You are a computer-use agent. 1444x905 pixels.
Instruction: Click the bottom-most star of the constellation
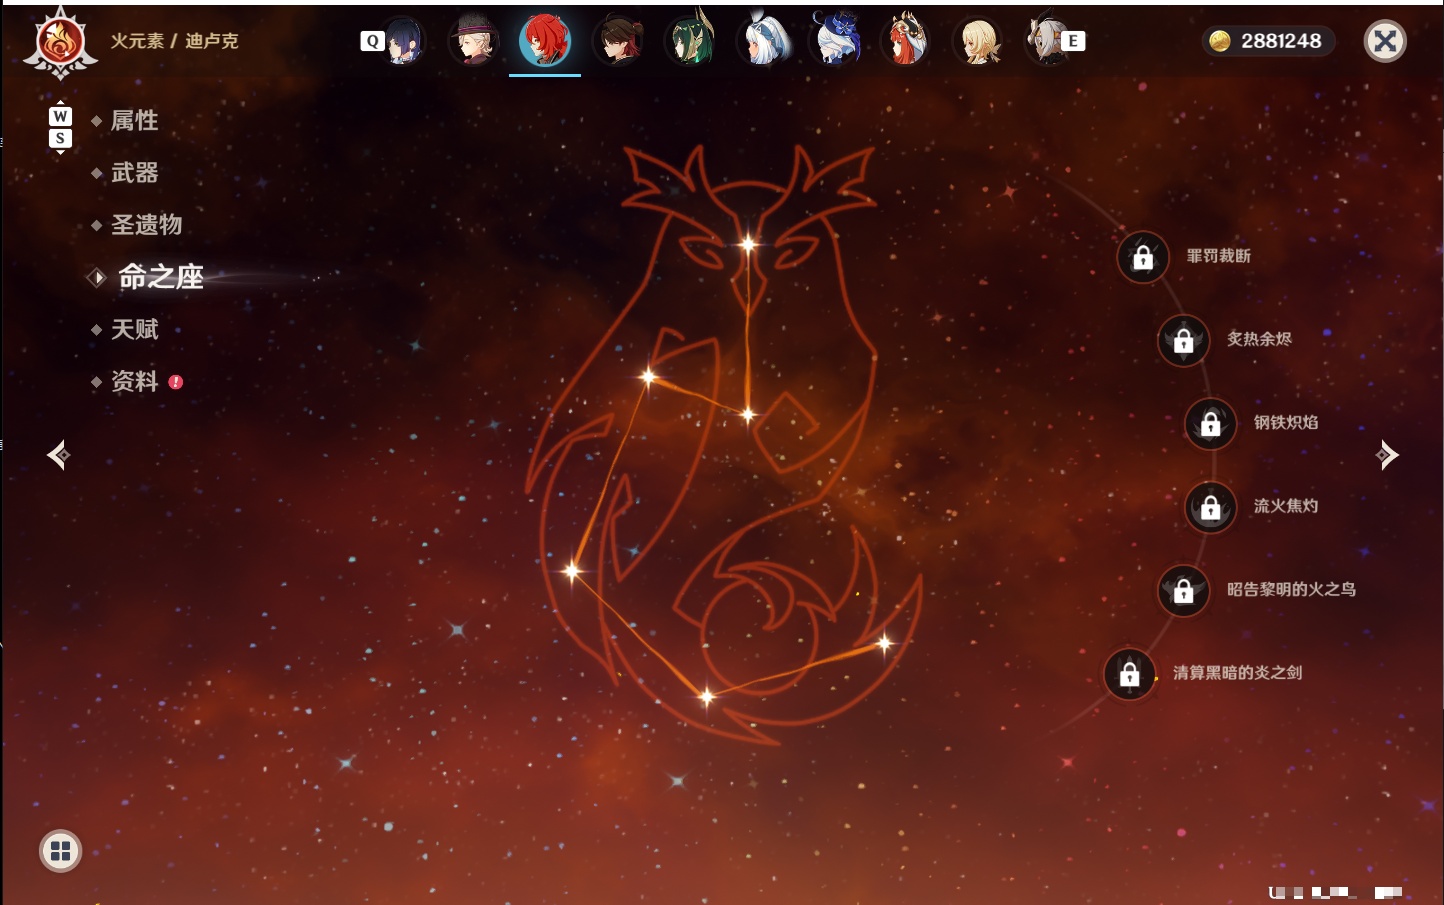707,696
